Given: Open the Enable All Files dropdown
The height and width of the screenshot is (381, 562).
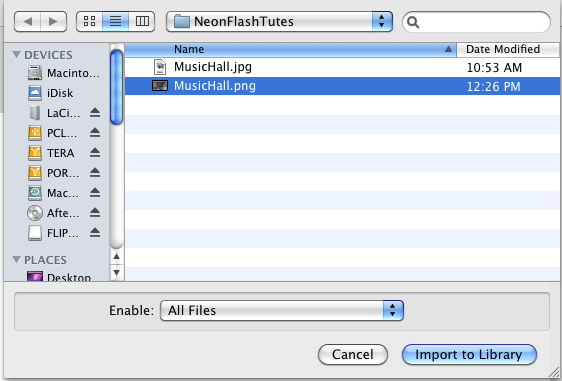Looking at the screenshot, I should point(282,310).
